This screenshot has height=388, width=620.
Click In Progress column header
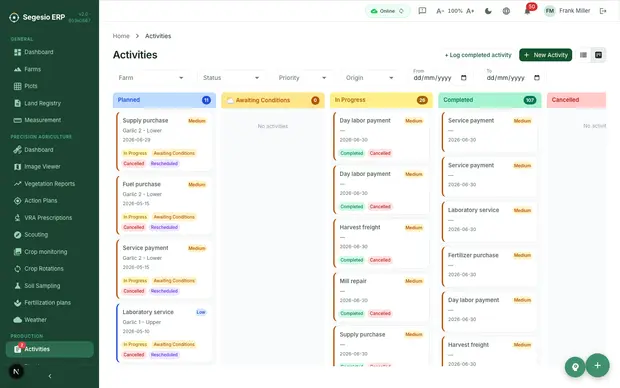[381, 100]
